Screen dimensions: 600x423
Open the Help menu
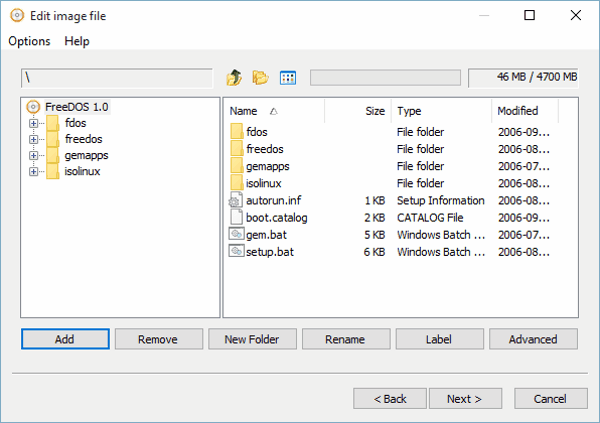point(77,41)
